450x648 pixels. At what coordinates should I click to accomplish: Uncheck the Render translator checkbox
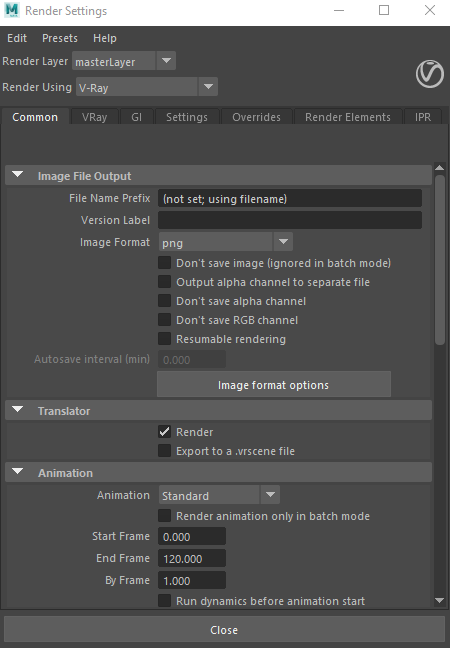click(x=164, y=432)
